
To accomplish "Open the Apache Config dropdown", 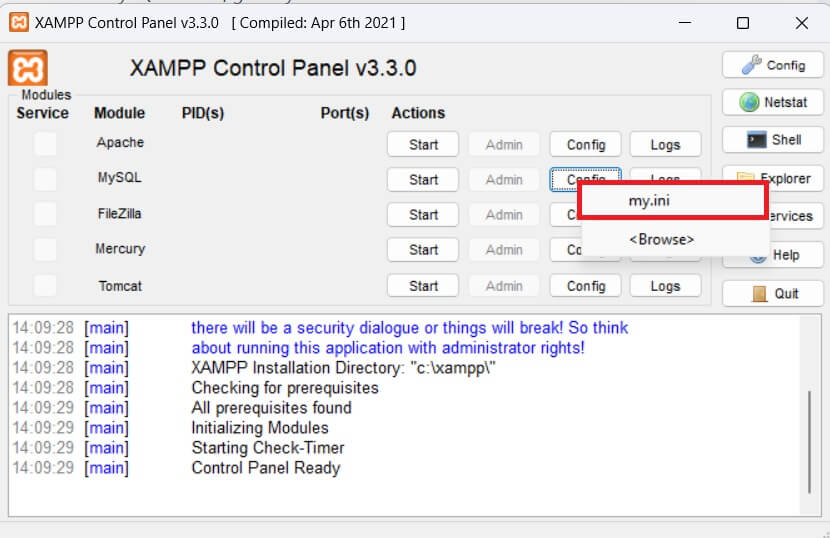I will (x=585, y=144).
